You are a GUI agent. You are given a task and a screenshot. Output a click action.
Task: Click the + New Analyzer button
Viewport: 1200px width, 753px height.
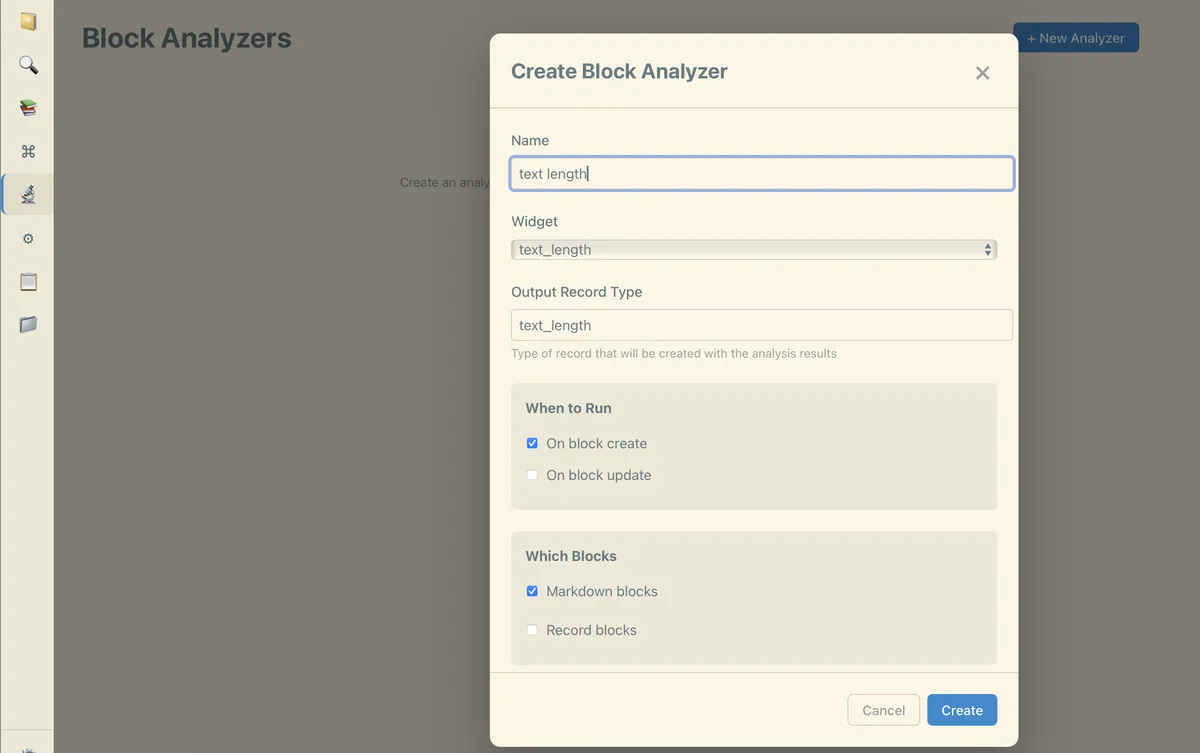point(1075,38)
